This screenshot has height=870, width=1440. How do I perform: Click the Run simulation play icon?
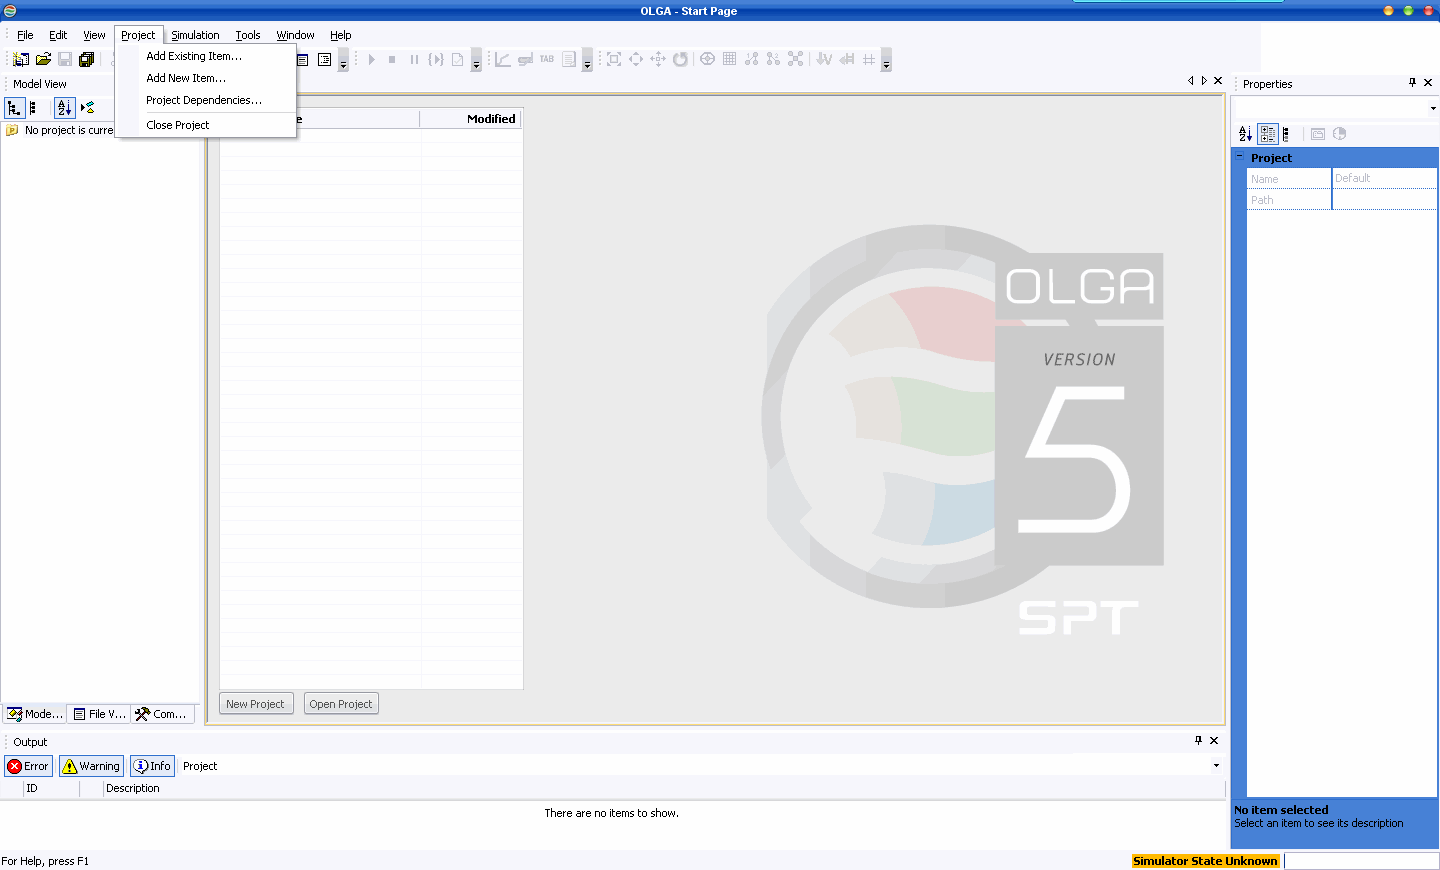point(371,60)
